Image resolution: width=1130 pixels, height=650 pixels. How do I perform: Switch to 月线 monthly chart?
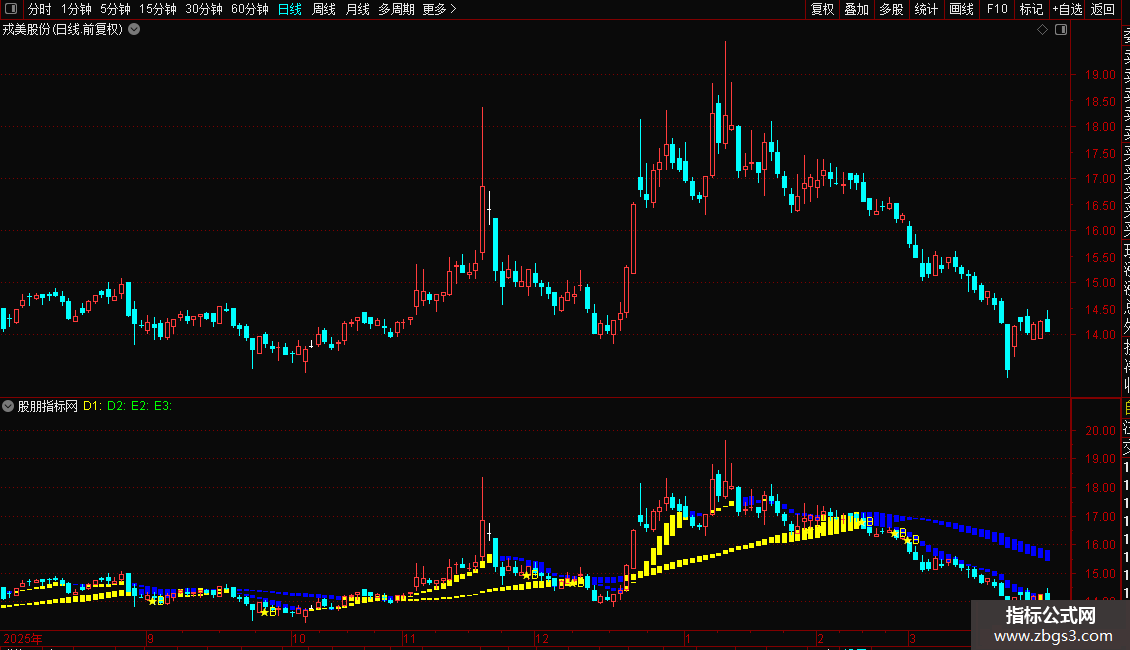click(357, 9)
